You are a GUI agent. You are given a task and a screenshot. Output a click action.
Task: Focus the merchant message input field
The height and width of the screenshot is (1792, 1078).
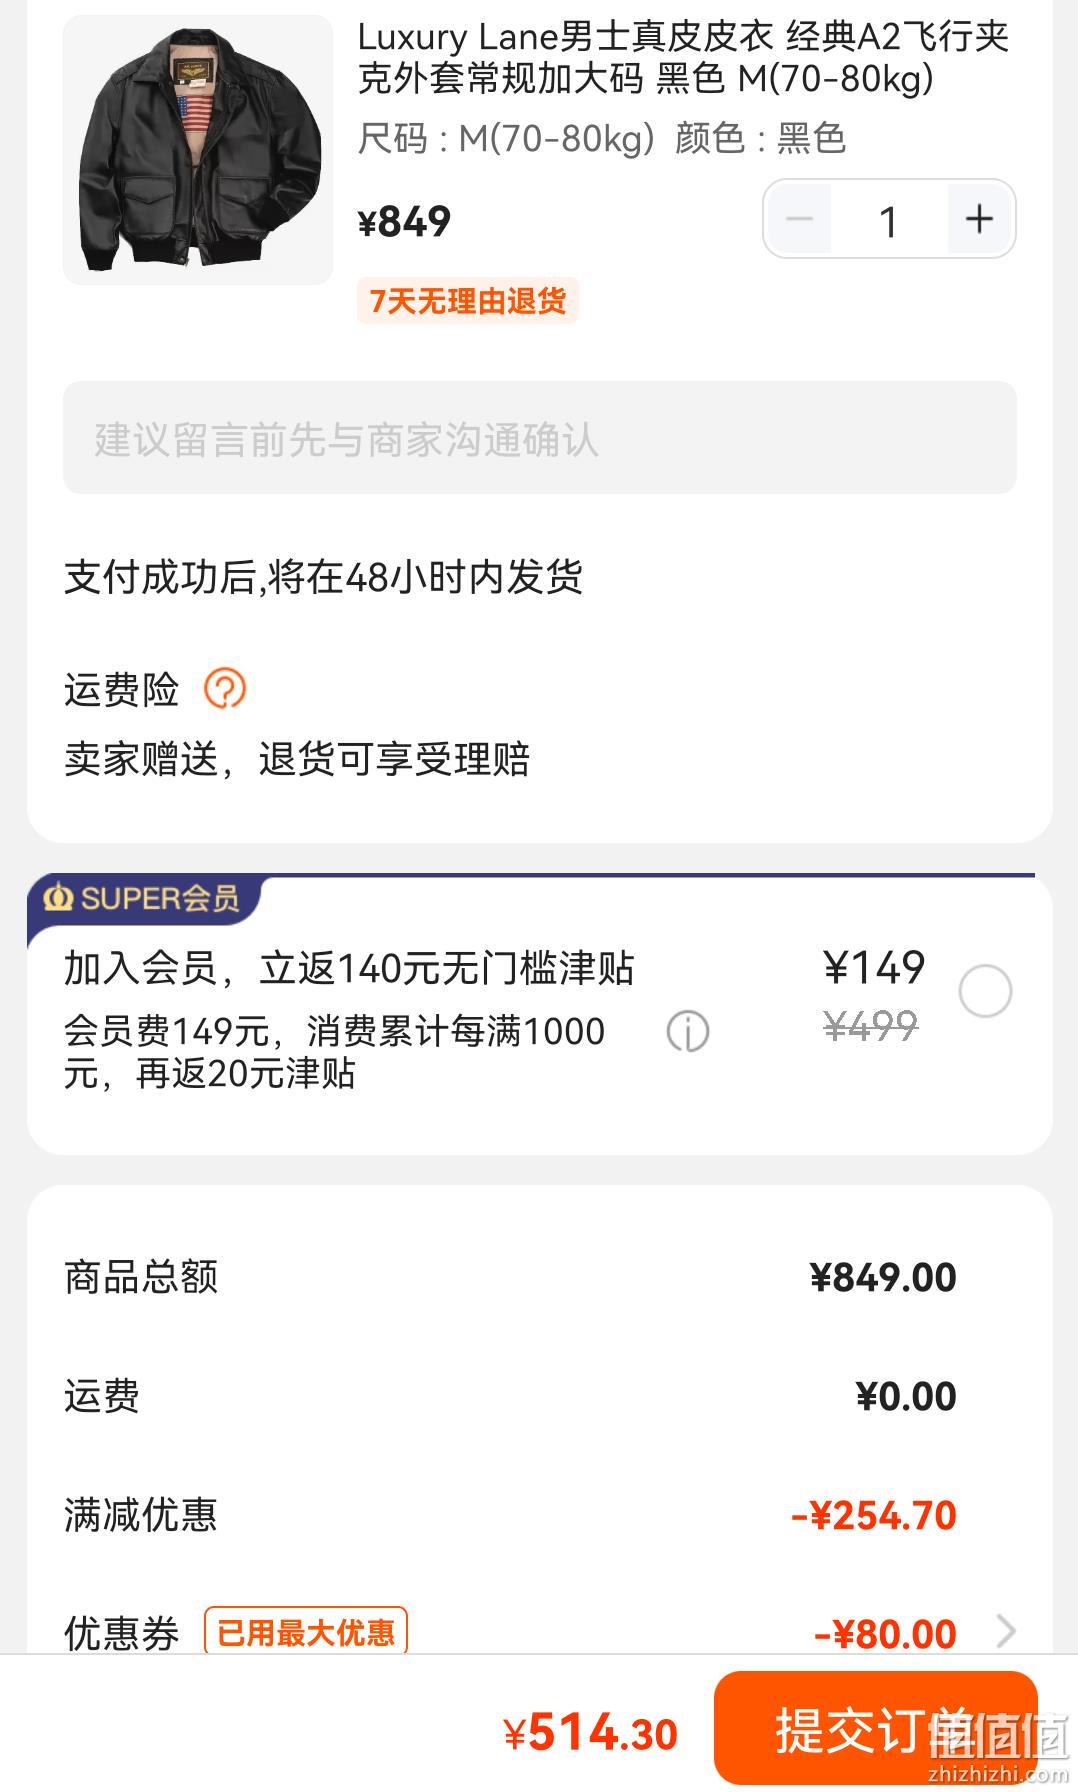coord(540,438)
